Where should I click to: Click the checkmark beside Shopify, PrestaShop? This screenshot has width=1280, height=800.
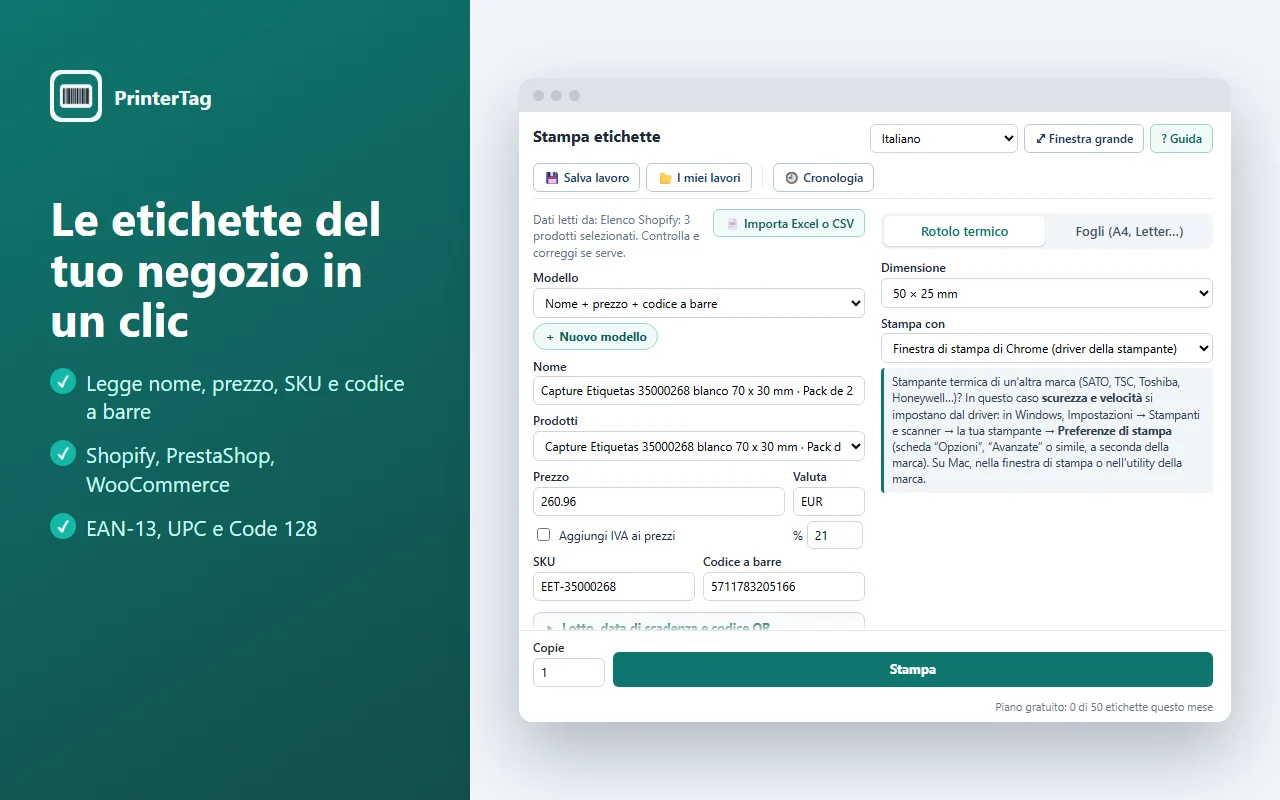(x=63, y=453)
